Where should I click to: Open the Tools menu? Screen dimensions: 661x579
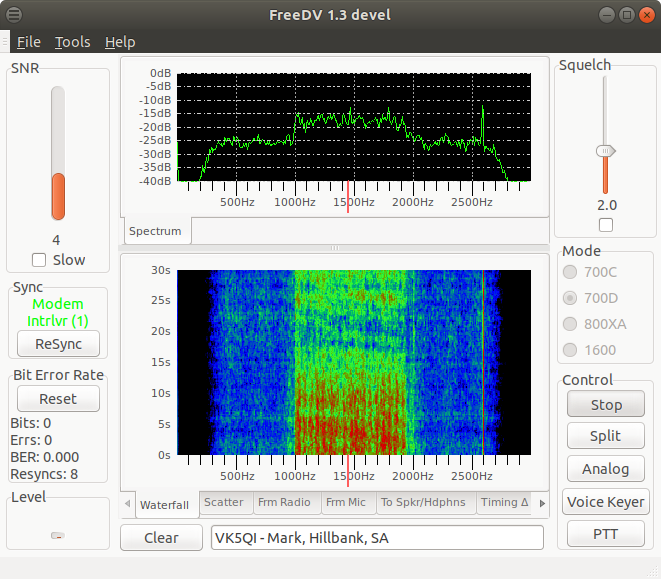tap(72, 42)
